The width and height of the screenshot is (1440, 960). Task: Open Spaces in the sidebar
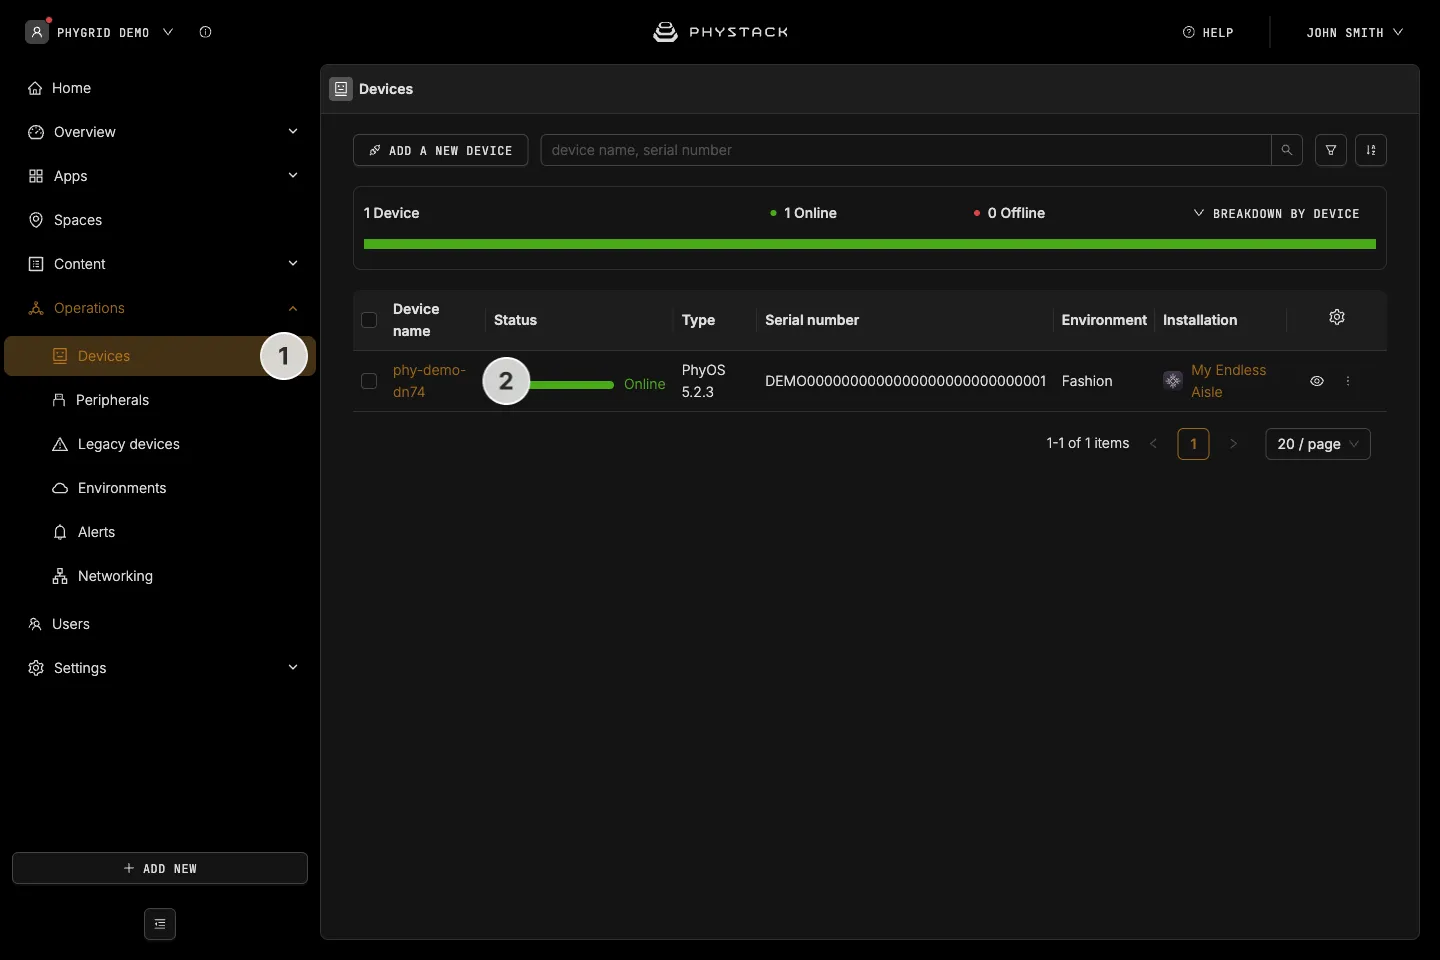[x=160, y=220]
